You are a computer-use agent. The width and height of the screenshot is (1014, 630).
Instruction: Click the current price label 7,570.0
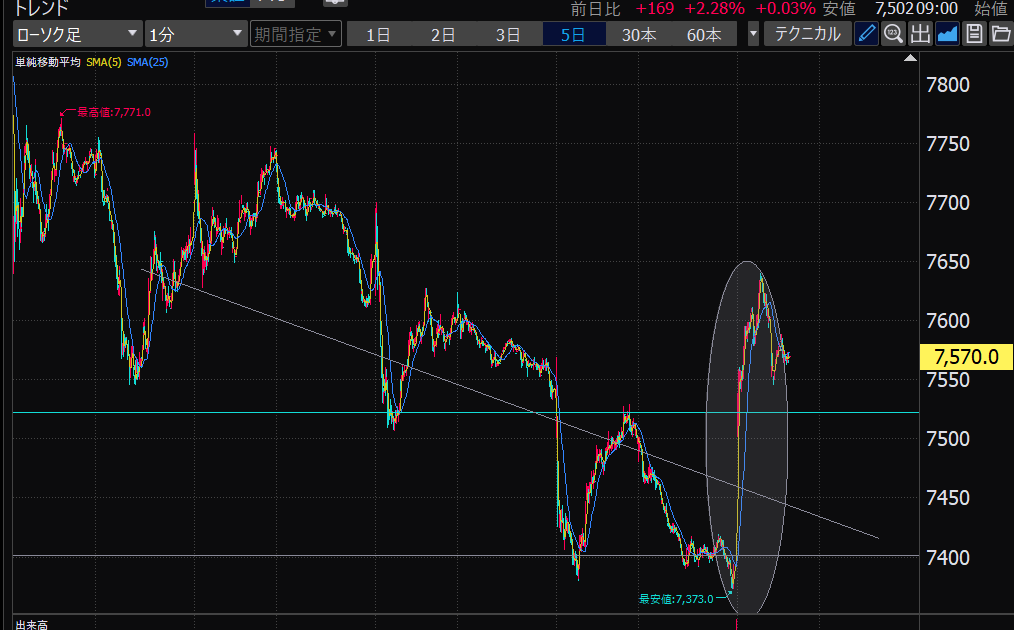point(965,357)
